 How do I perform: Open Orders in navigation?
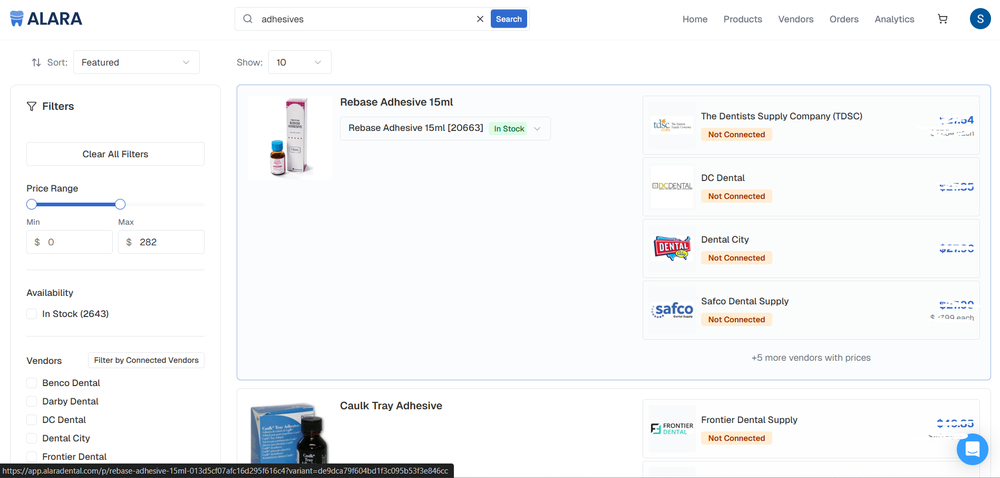pos(844,19)
